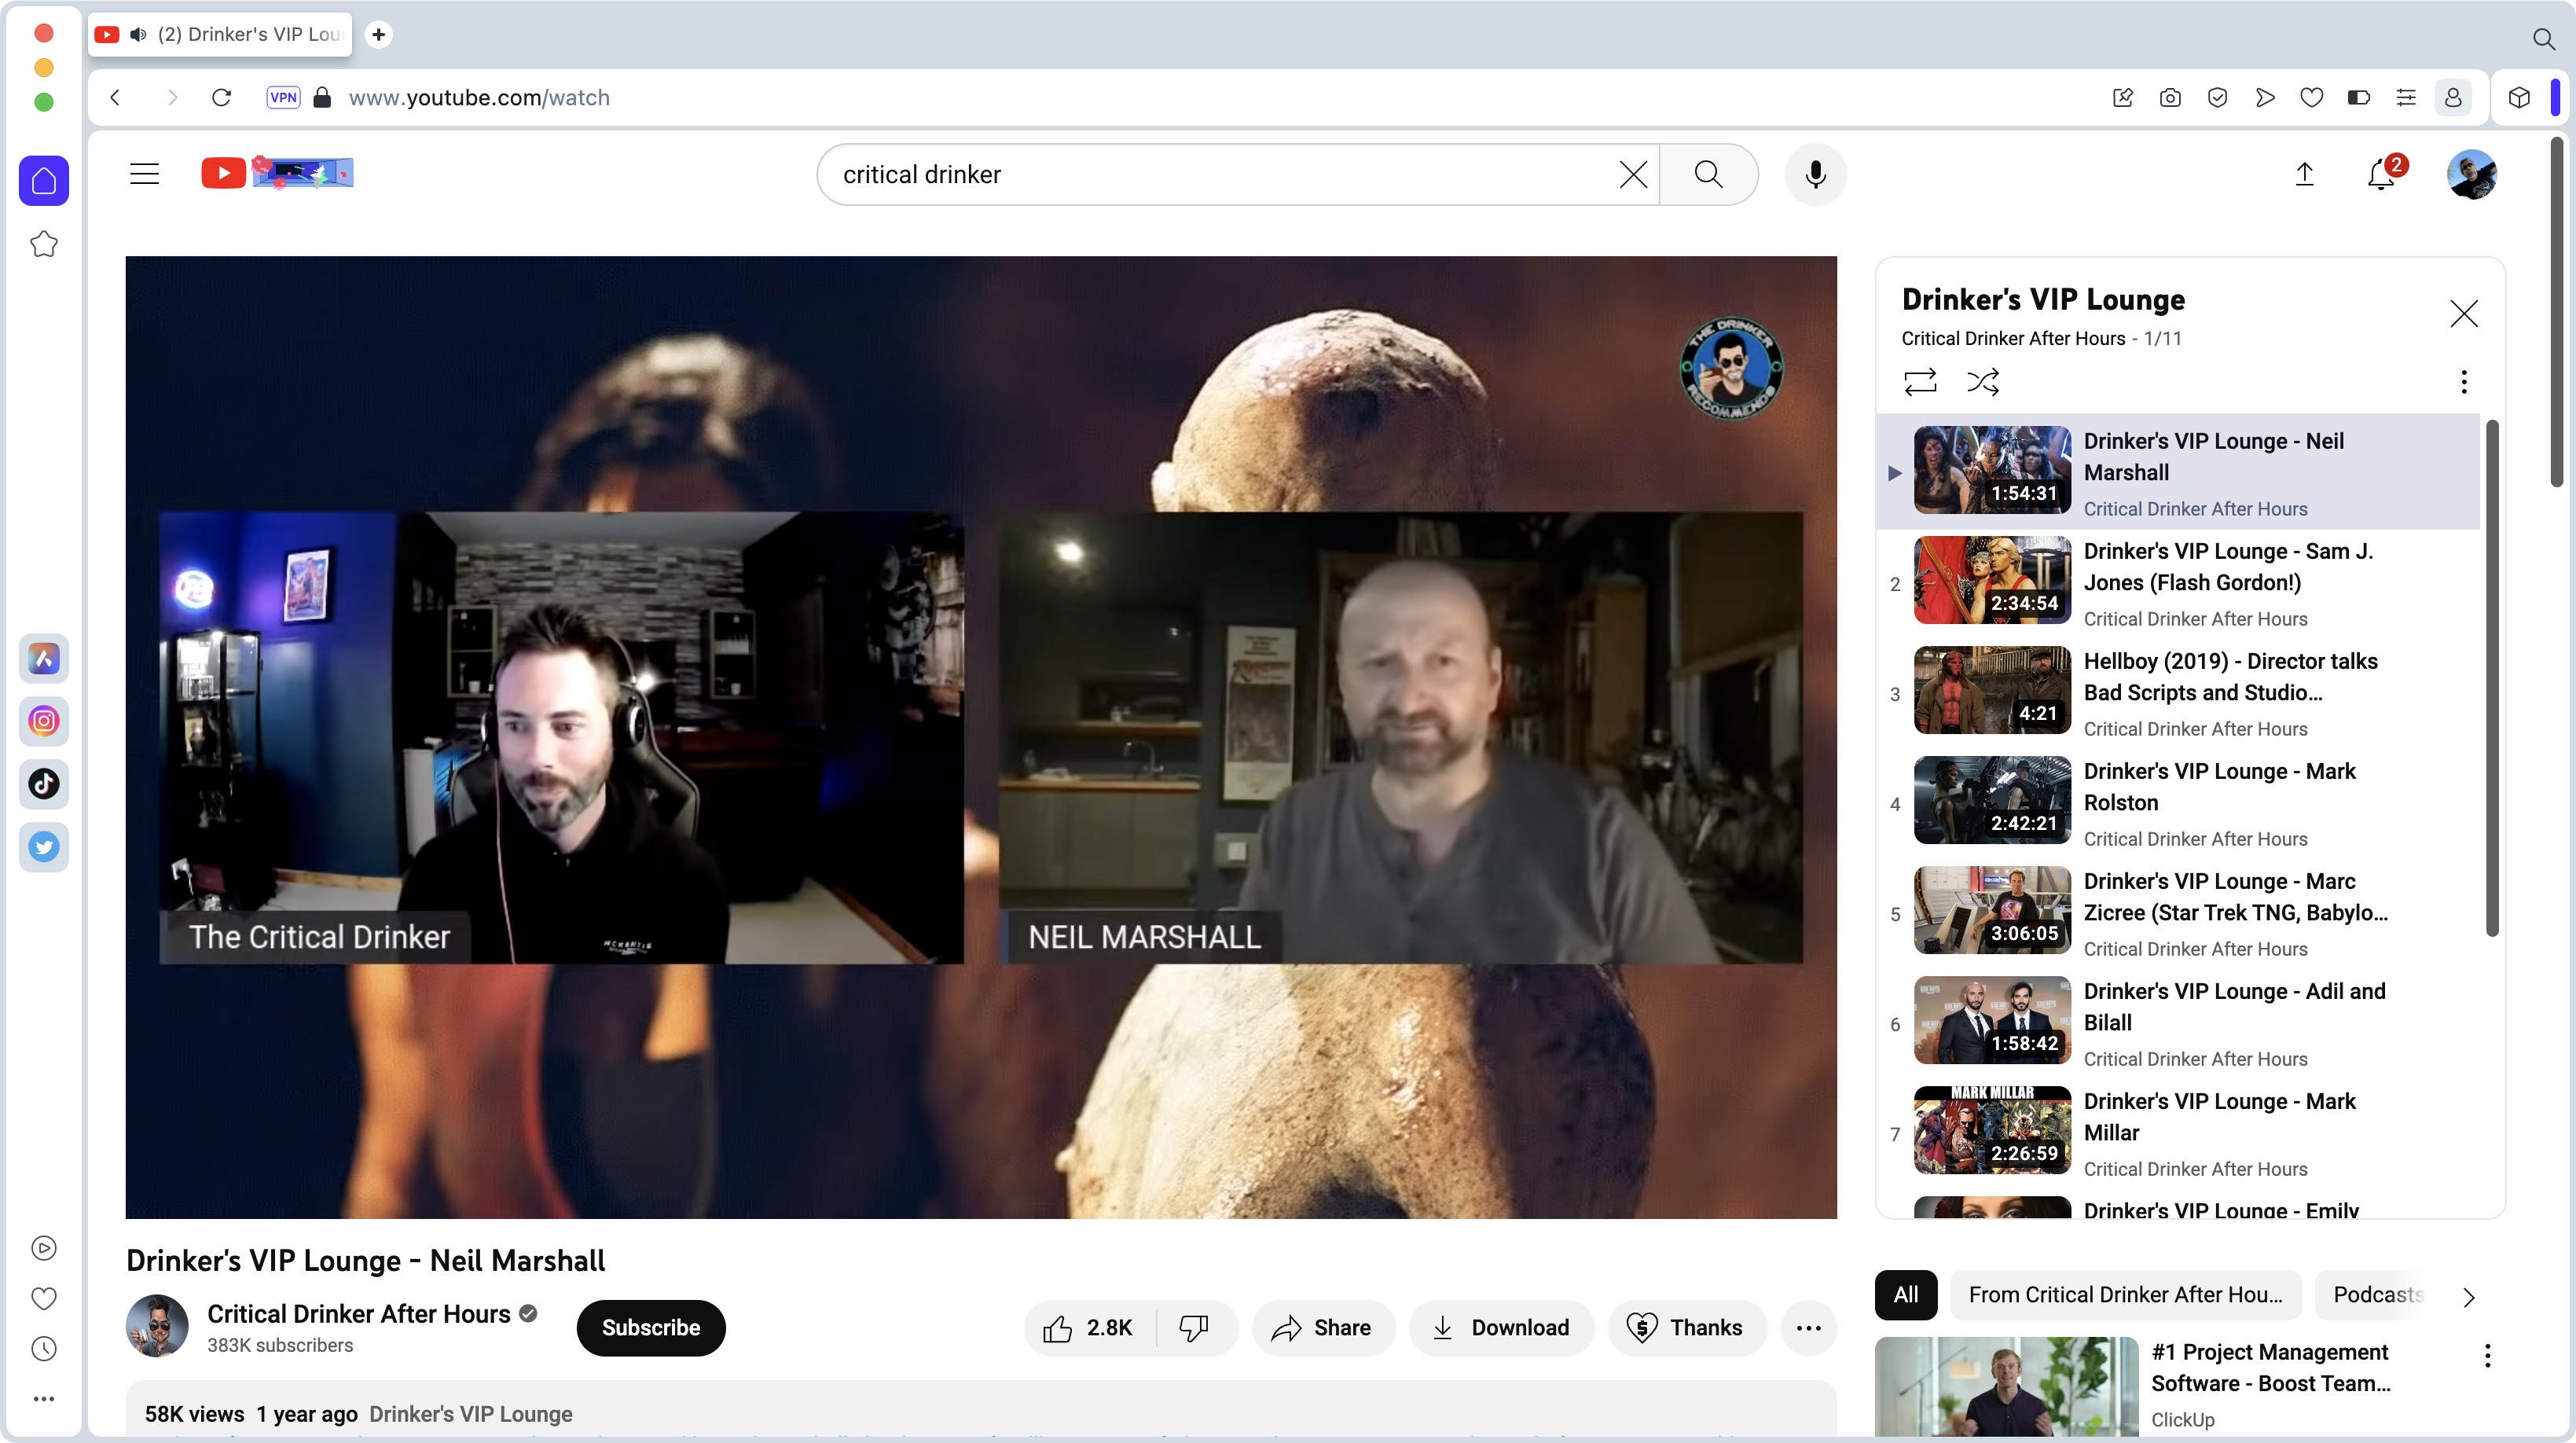This screenshot has height=1443, width=2576.
Task: Add page to bookmarks with heart icon
Action: tap(2311, 97)
